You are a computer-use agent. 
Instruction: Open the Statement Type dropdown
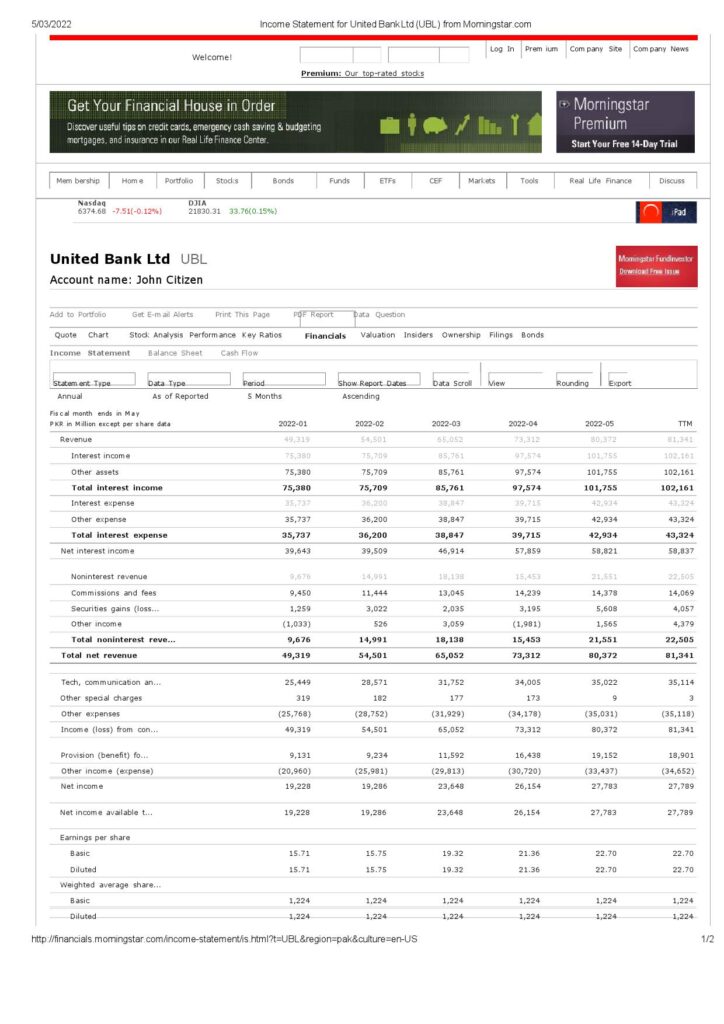click(92, 381)
